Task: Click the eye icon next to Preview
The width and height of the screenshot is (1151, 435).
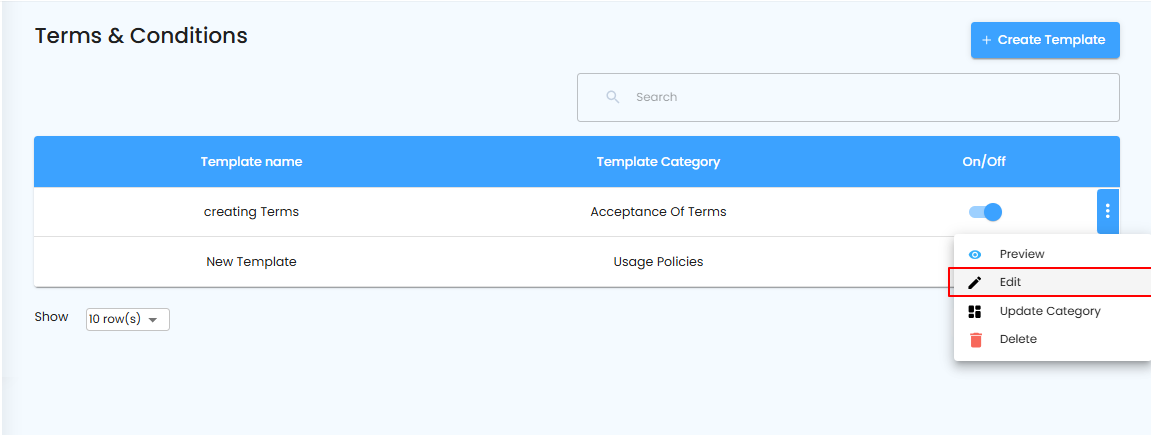Action: point(975,255)
